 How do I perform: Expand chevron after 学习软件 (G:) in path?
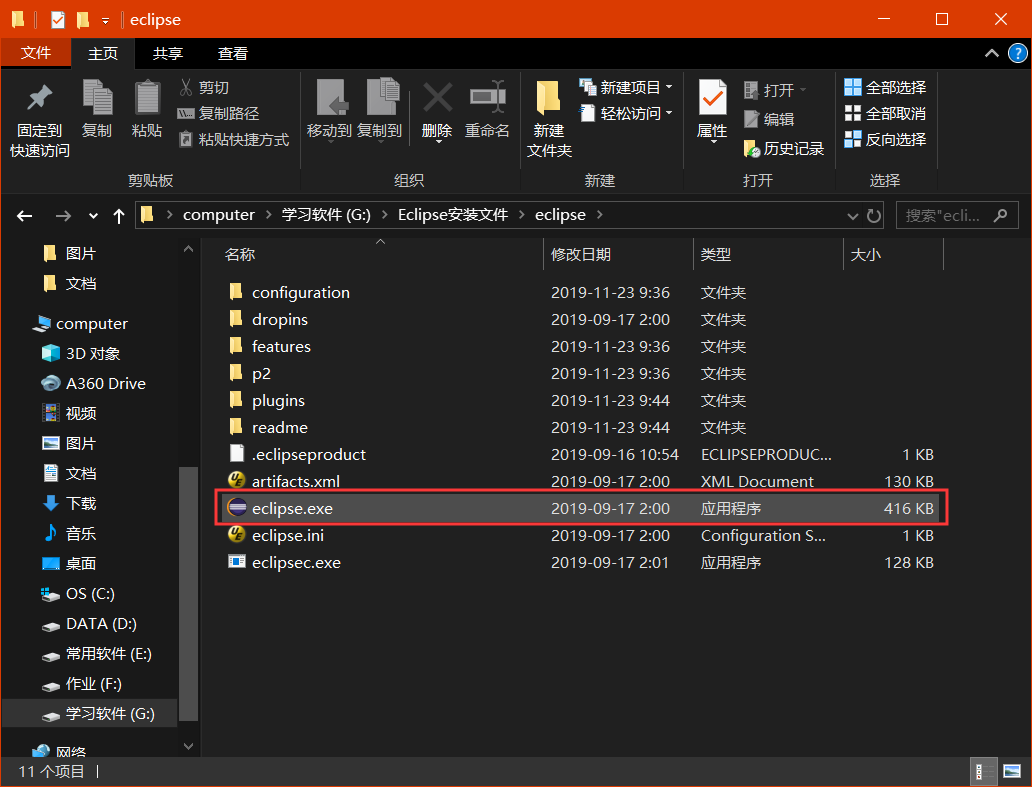pyautogui.click(x=384, y=215)
